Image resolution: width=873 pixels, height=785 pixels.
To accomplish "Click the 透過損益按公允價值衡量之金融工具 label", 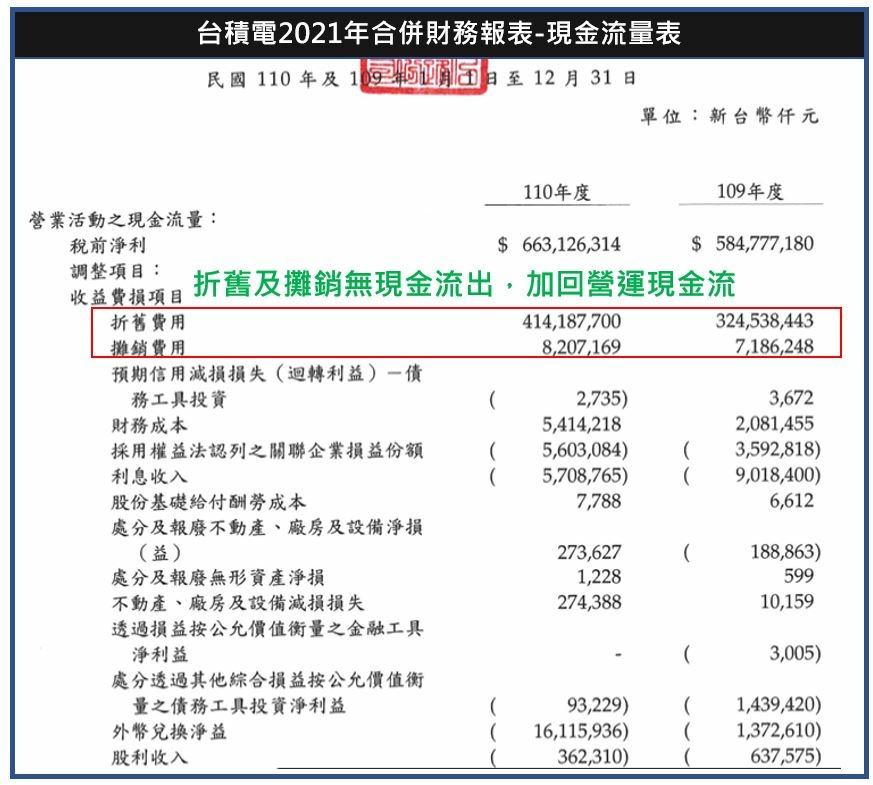I will point(267,629).
